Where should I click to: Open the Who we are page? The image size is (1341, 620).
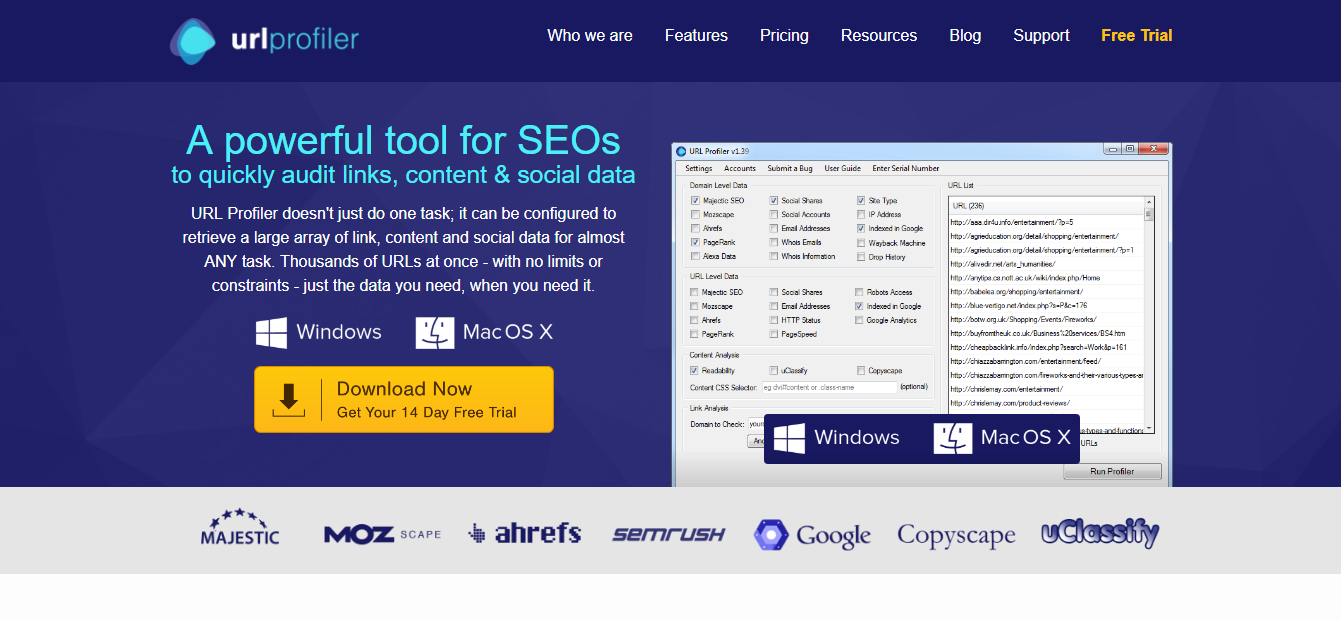coord(590,36)
